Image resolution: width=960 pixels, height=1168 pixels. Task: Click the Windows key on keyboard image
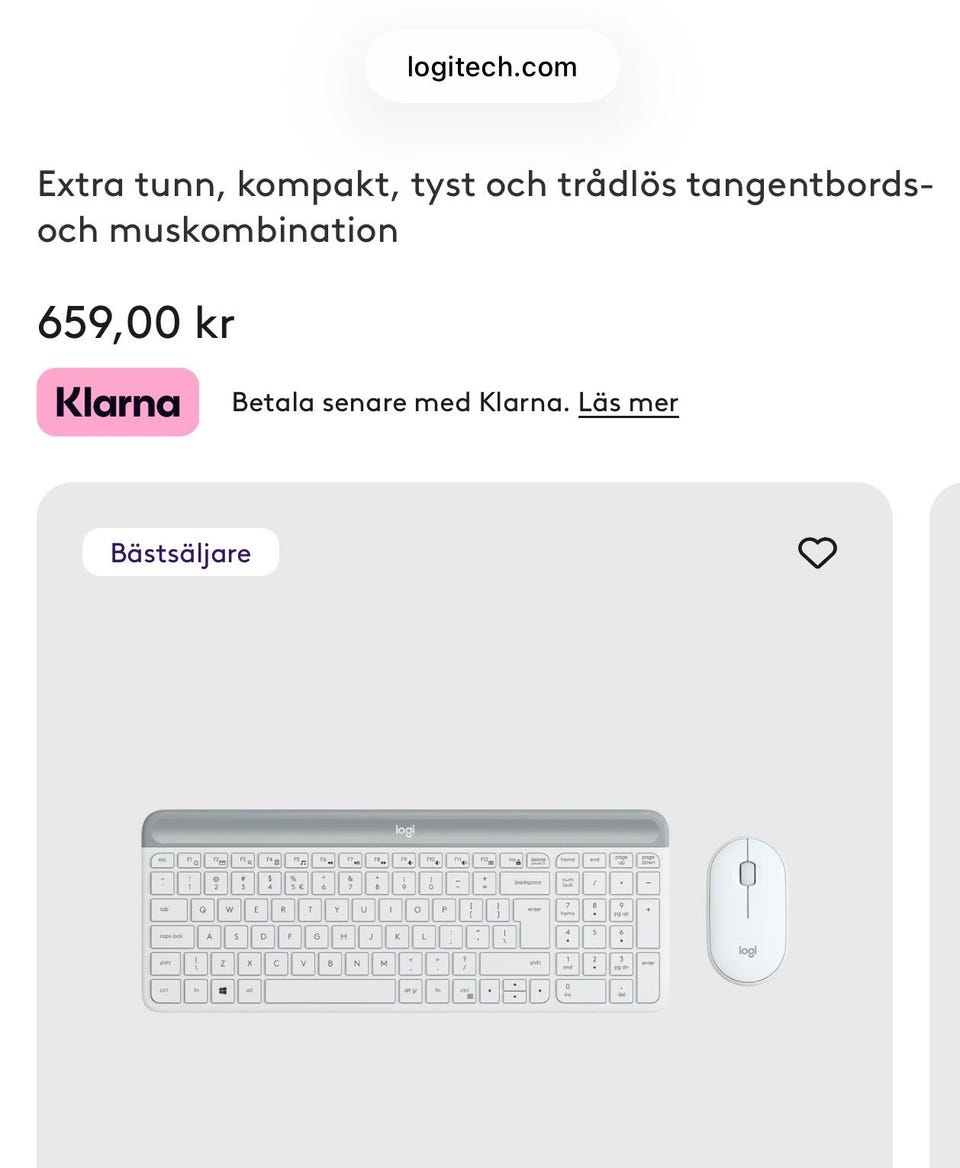pos(222,991)
